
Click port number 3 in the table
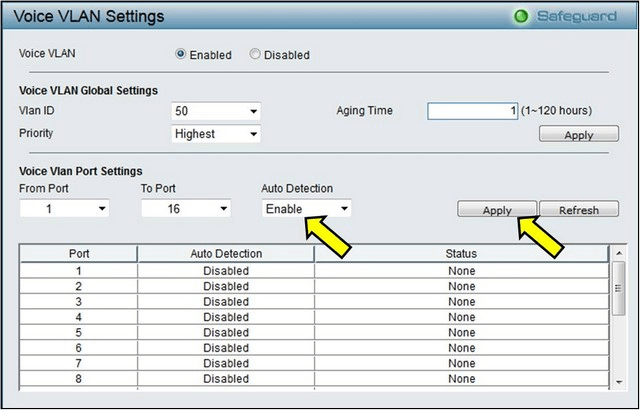click(78, 302)
